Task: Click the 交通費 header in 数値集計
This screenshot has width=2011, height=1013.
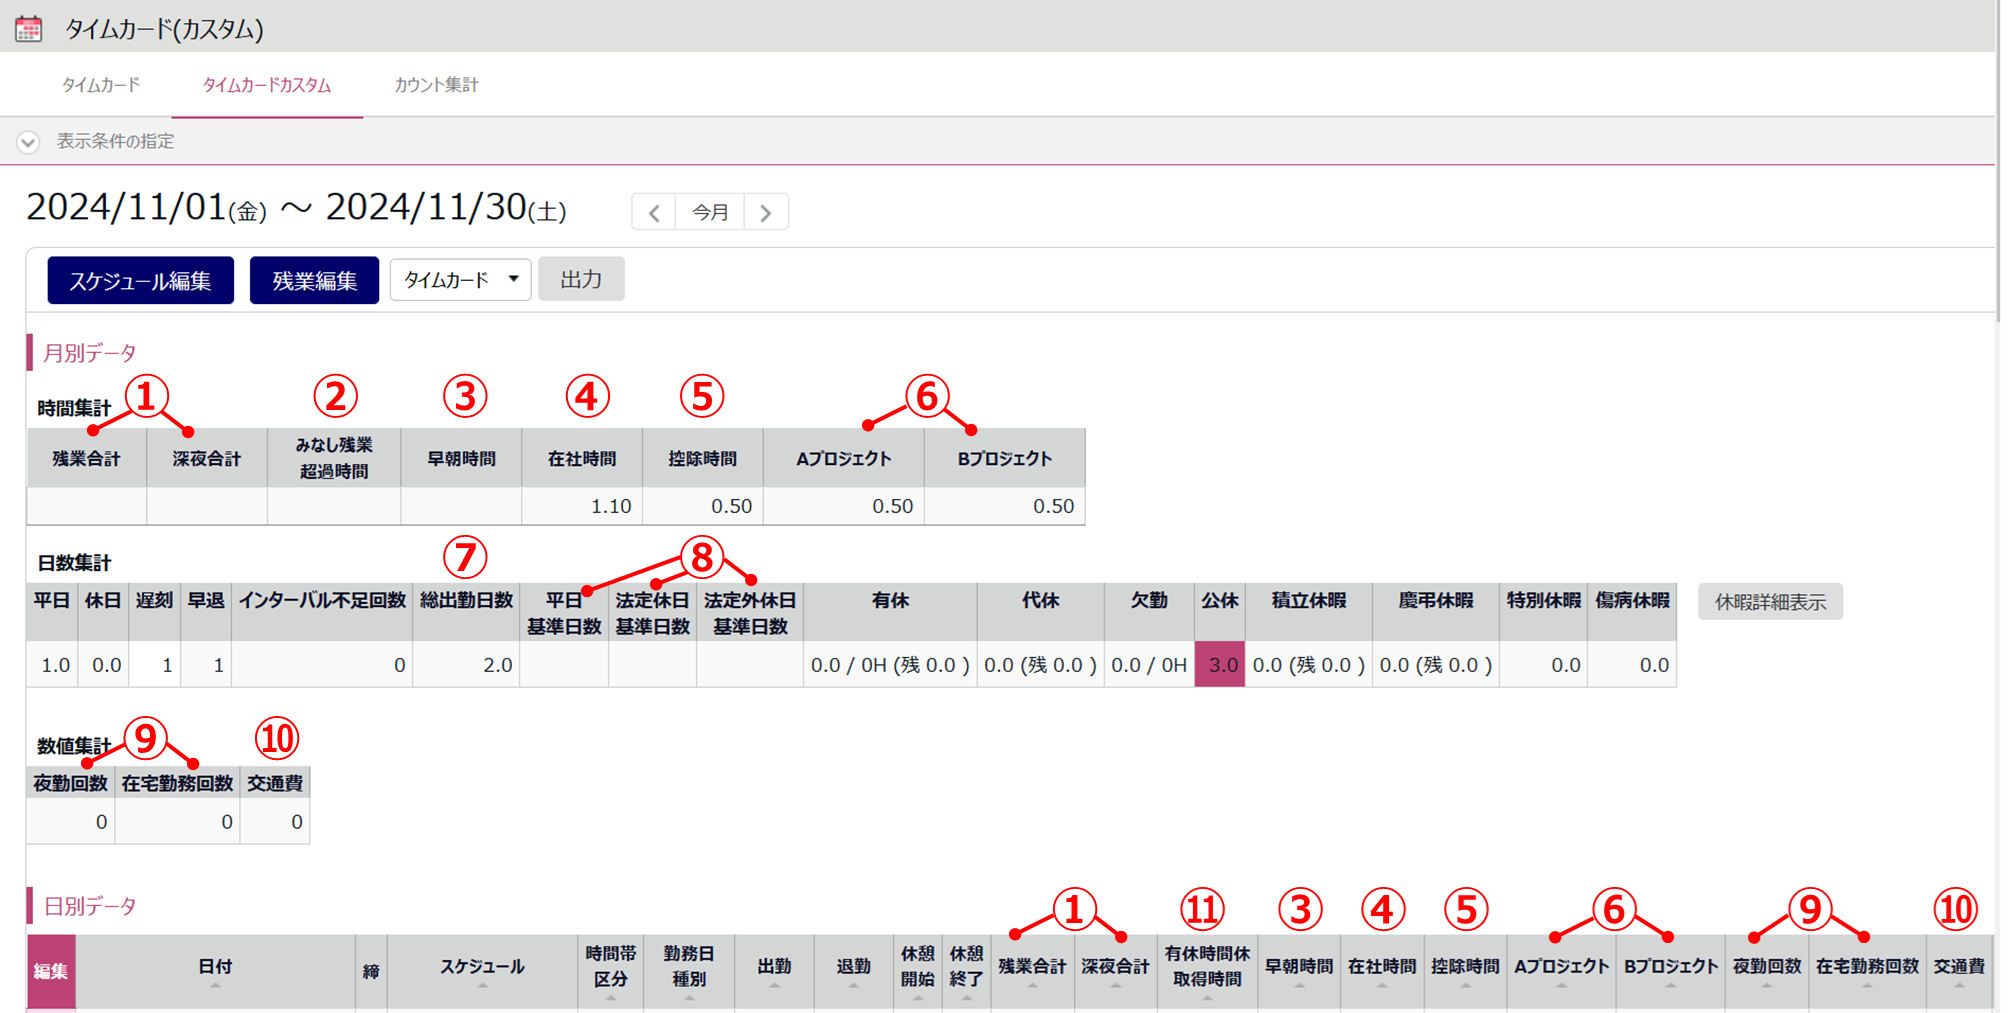Action: (275, 784)
